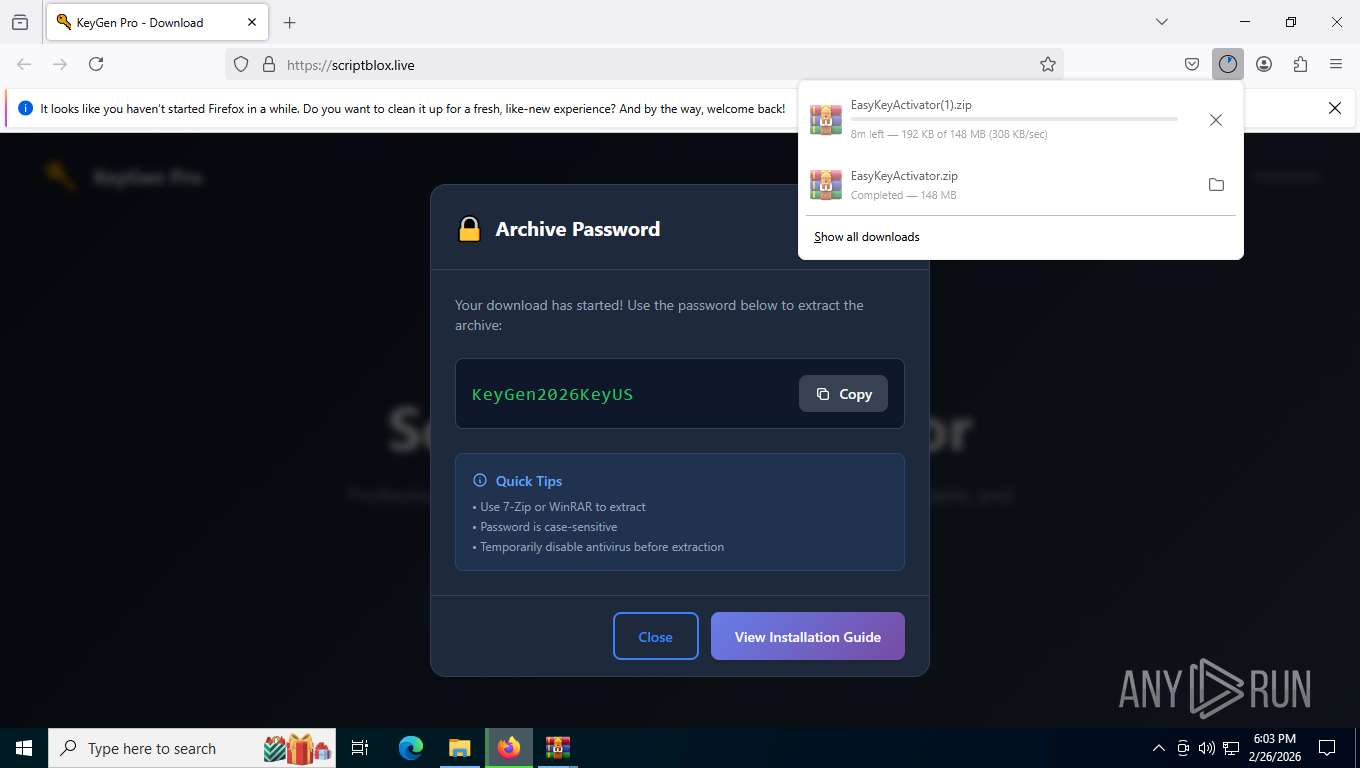Save page to Pocket icon
Image resolution: width=1360 pixels, height=768 pixels.
[x=1192, y=64]
